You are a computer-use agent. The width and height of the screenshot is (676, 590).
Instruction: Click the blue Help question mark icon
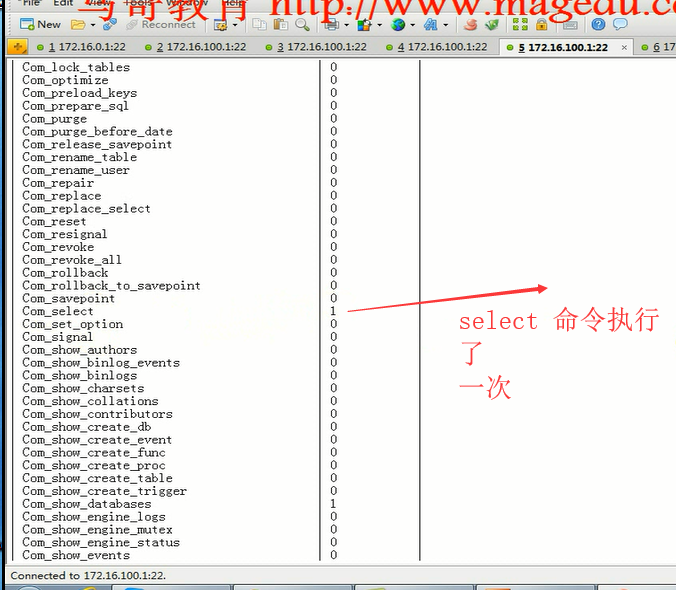[x=598, y=25]
